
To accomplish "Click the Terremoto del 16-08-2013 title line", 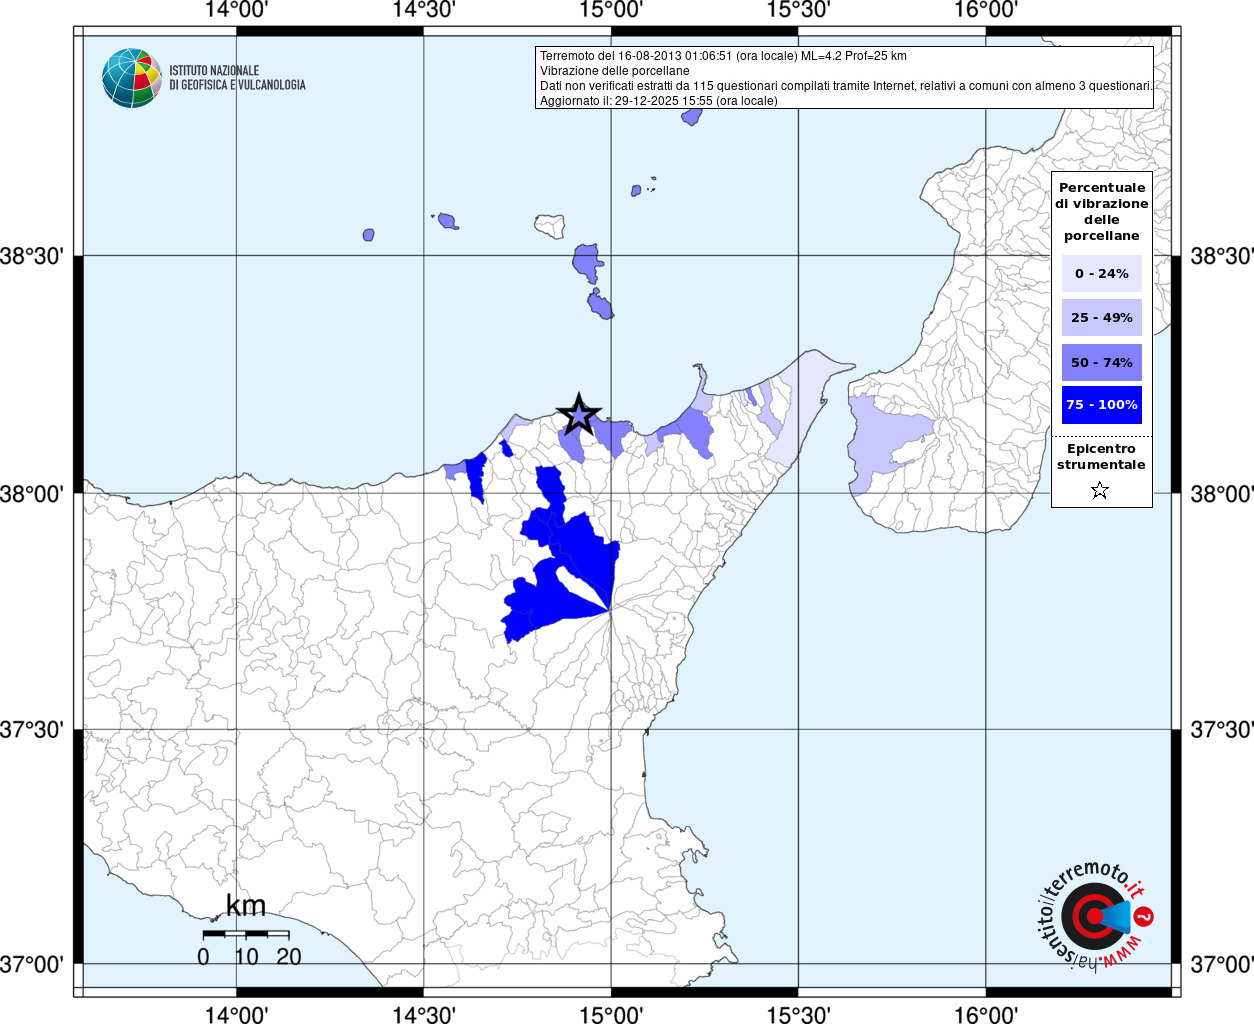I will pos(723,56).
